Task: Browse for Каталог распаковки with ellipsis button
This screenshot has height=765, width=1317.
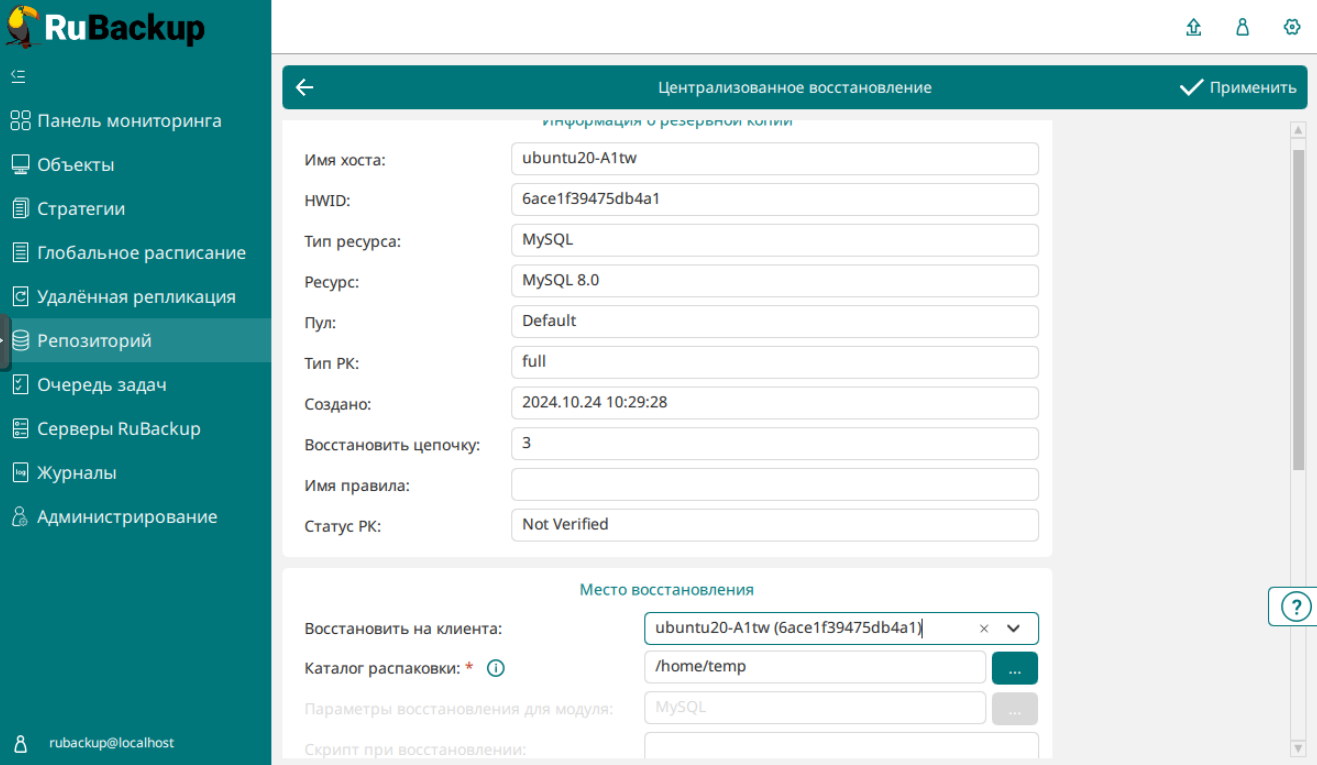Action: [x=1014, y=668]
